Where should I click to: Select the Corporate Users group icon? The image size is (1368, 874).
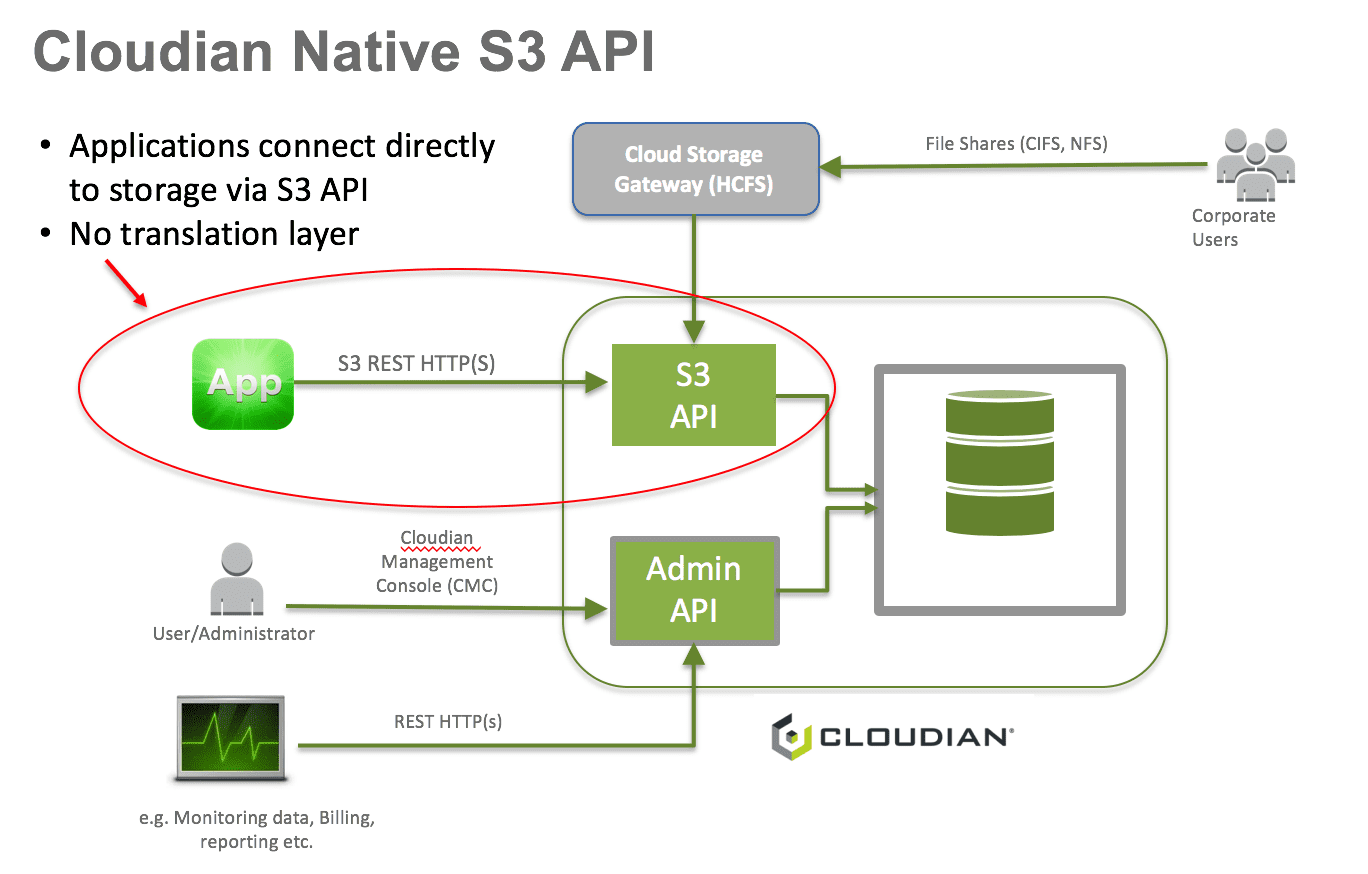click(x=1255, y=164)
